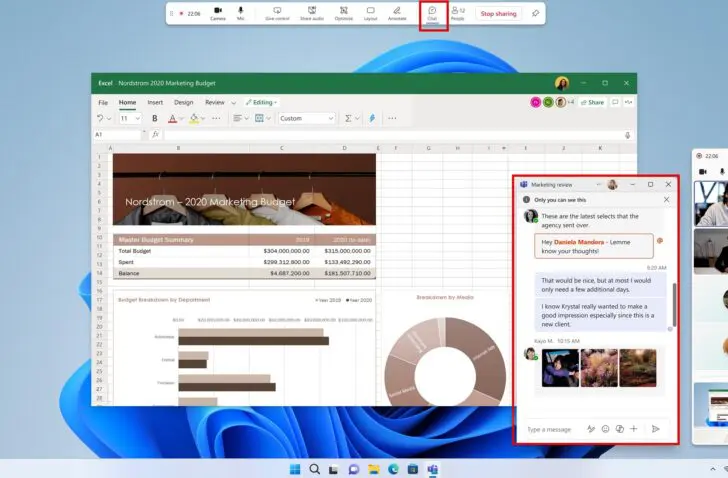
Task: Toggle Bold formatting in Excel
Action: coord(155,118)
